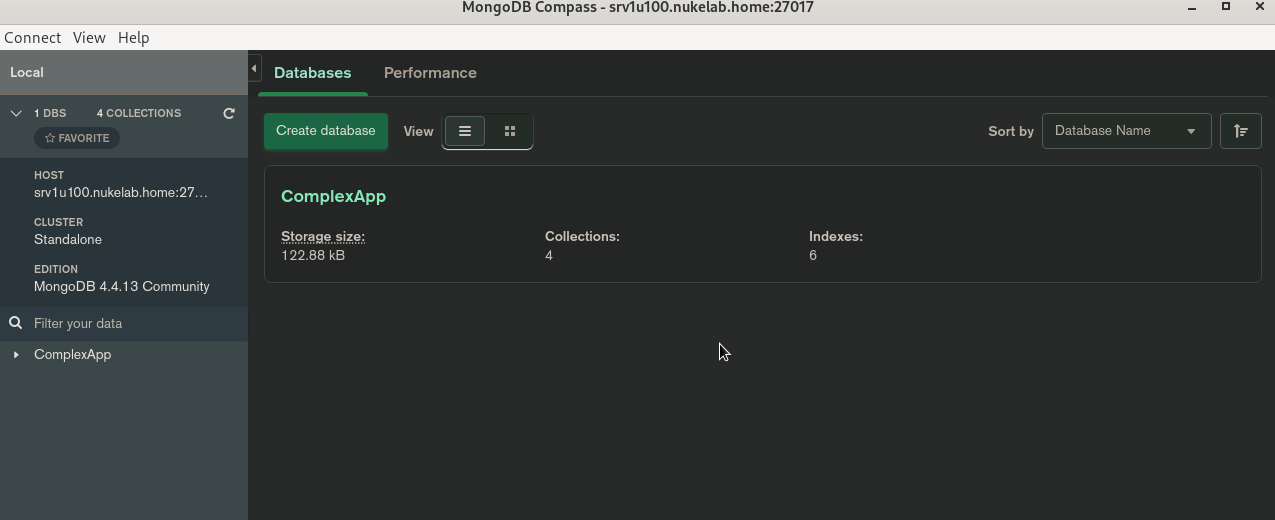
Task: Expand the ComplexApp tree node arrow
Action: [x=16, y=355]
